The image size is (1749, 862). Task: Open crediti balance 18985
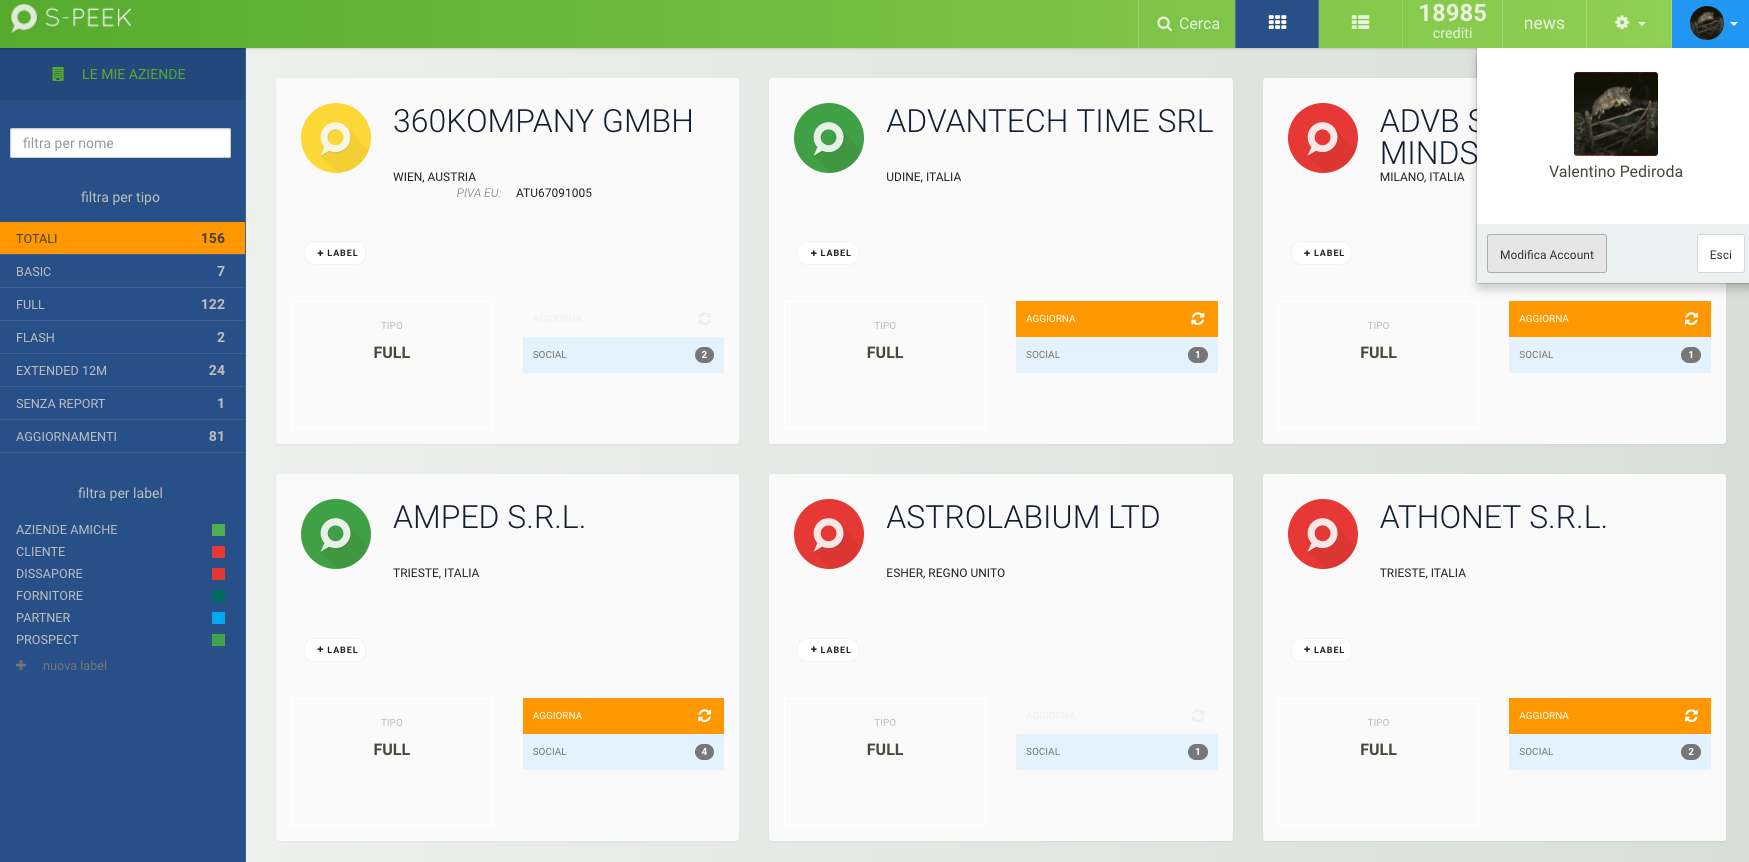[x=1452, y=22]
